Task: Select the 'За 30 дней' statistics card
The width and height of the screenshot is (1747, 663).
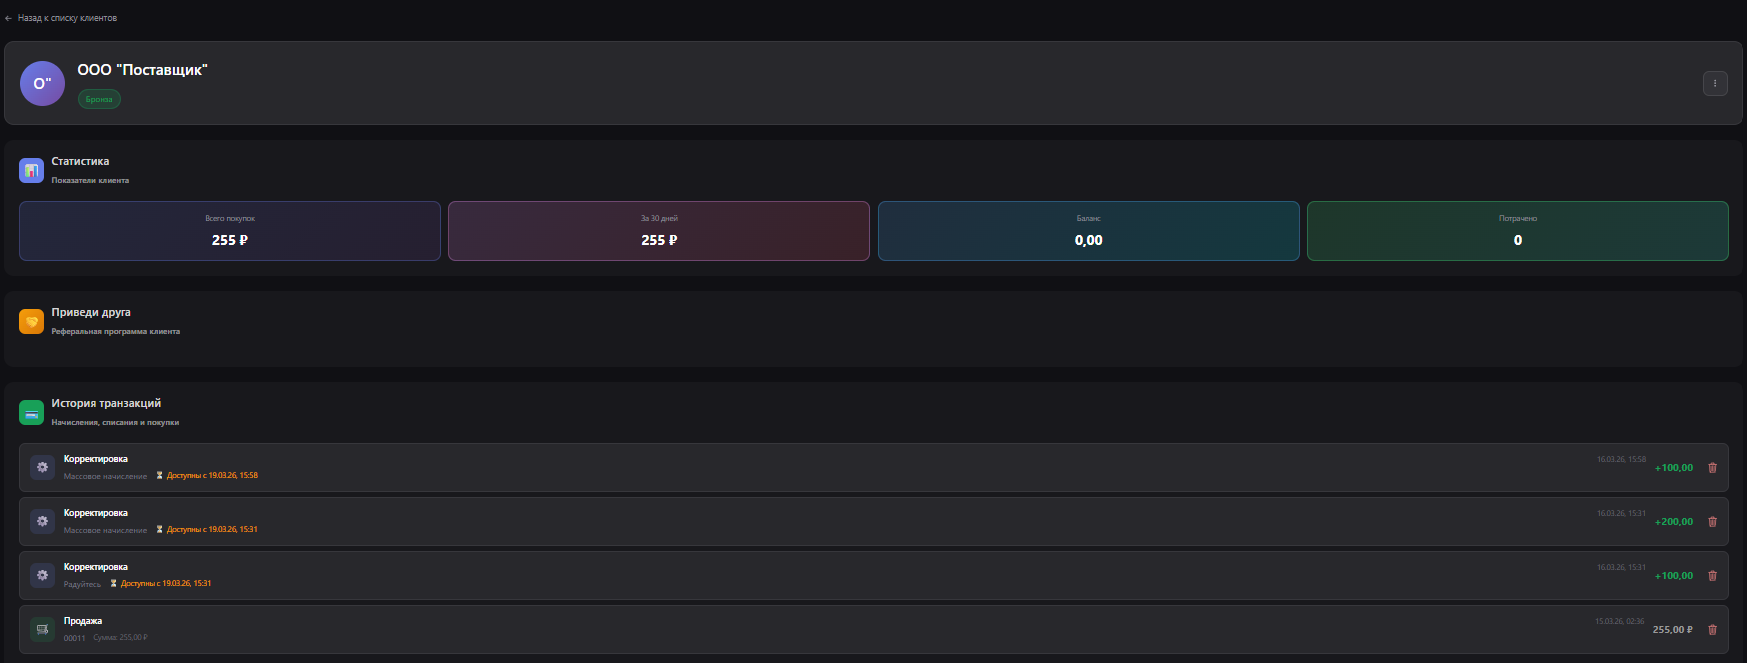Action: (x=659, y=231)
